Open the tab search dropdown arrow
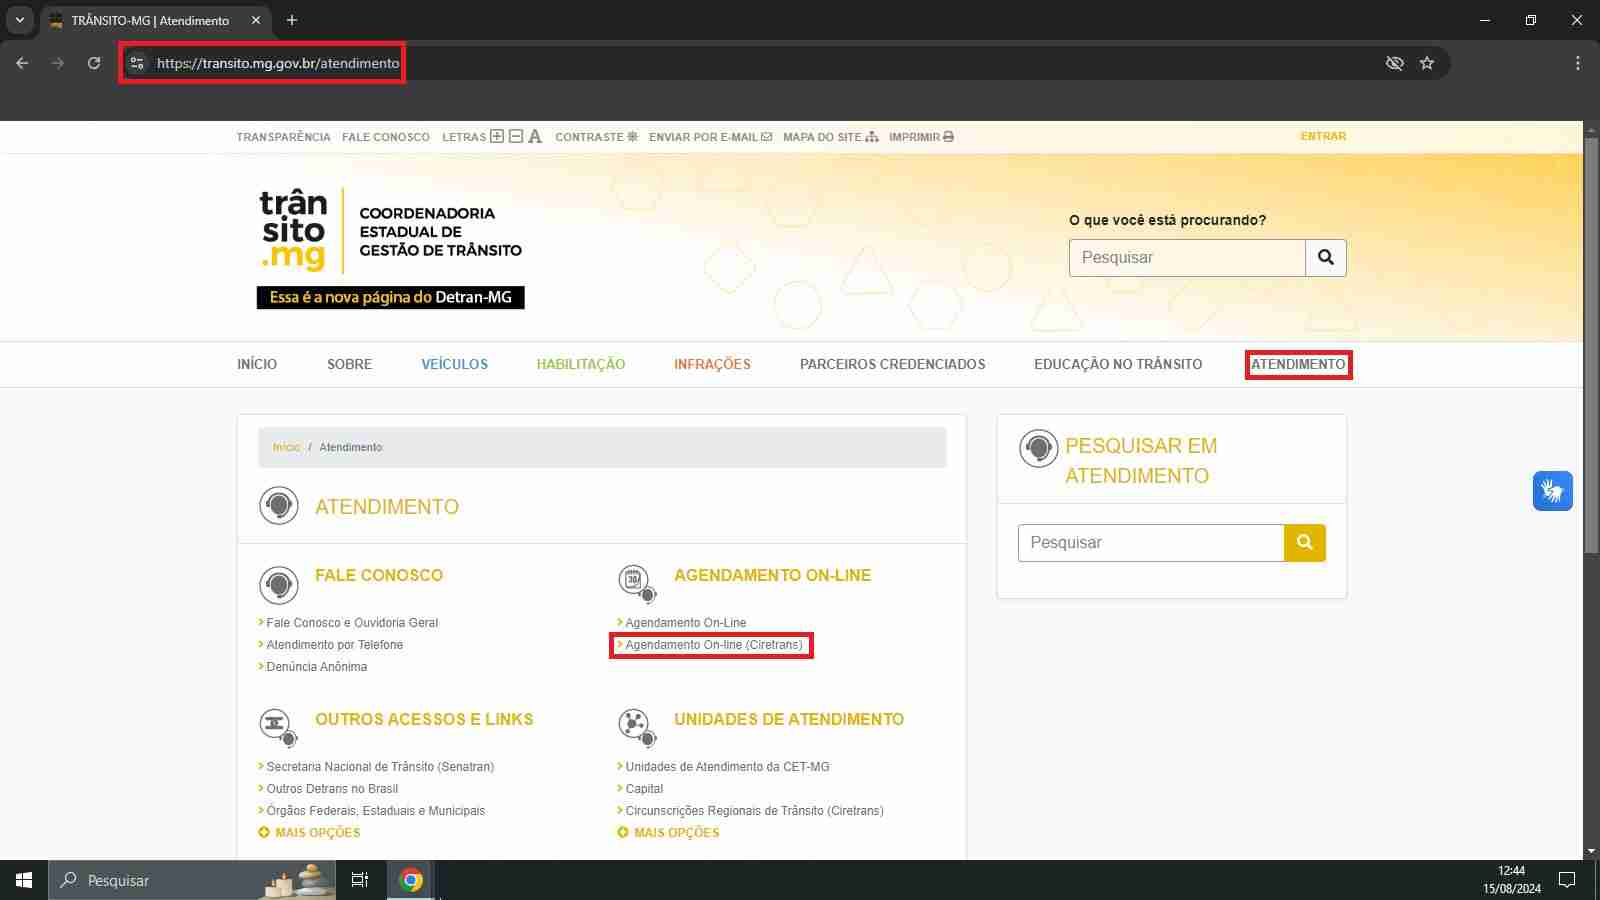The image size is (1600, 900). point(19,20)
